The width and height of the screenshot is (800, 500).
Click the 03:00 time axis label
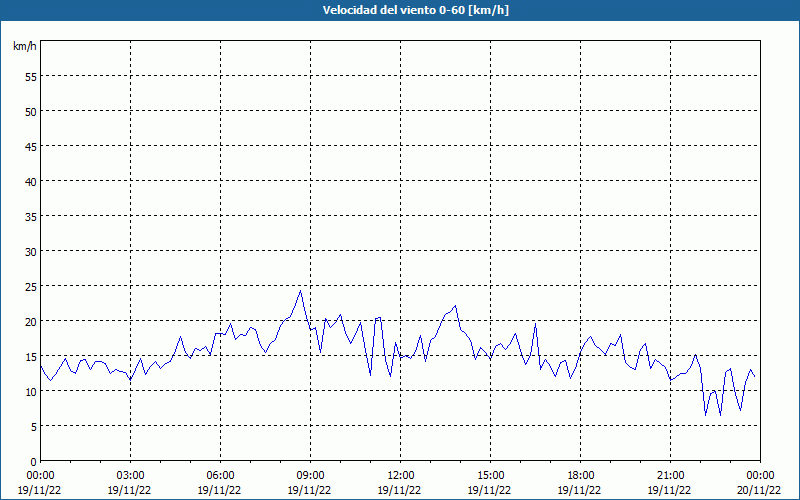point(131,476)
